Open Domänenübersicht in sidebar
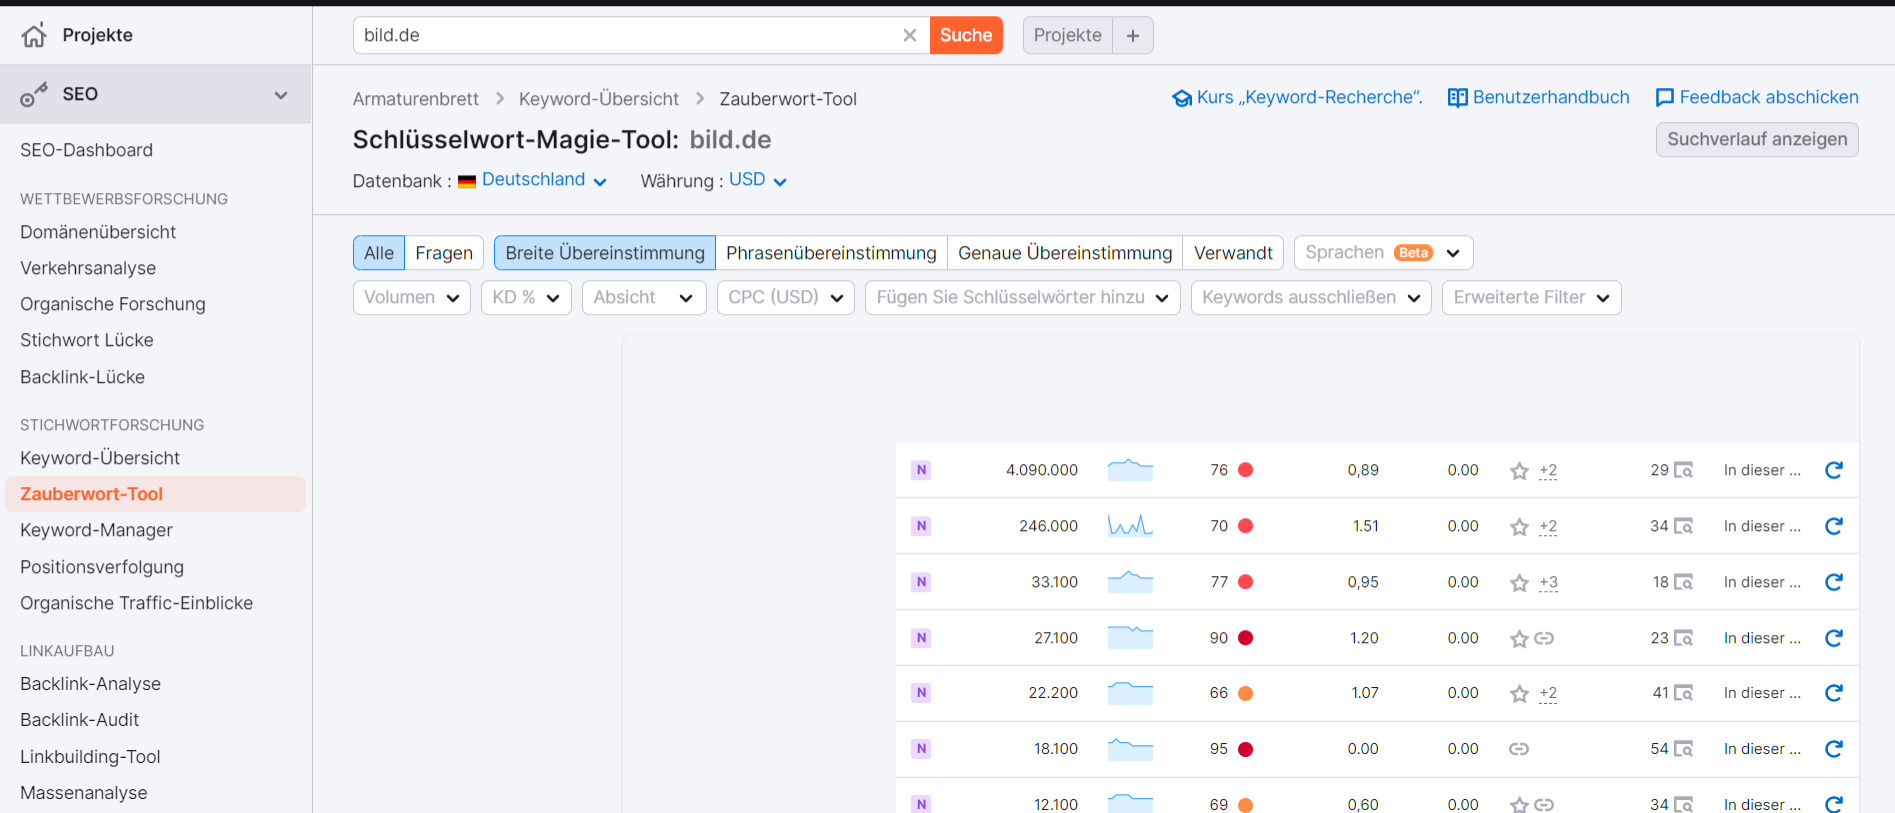The width and height of the screenshot is (1895, 813). (x=98, y=232)
